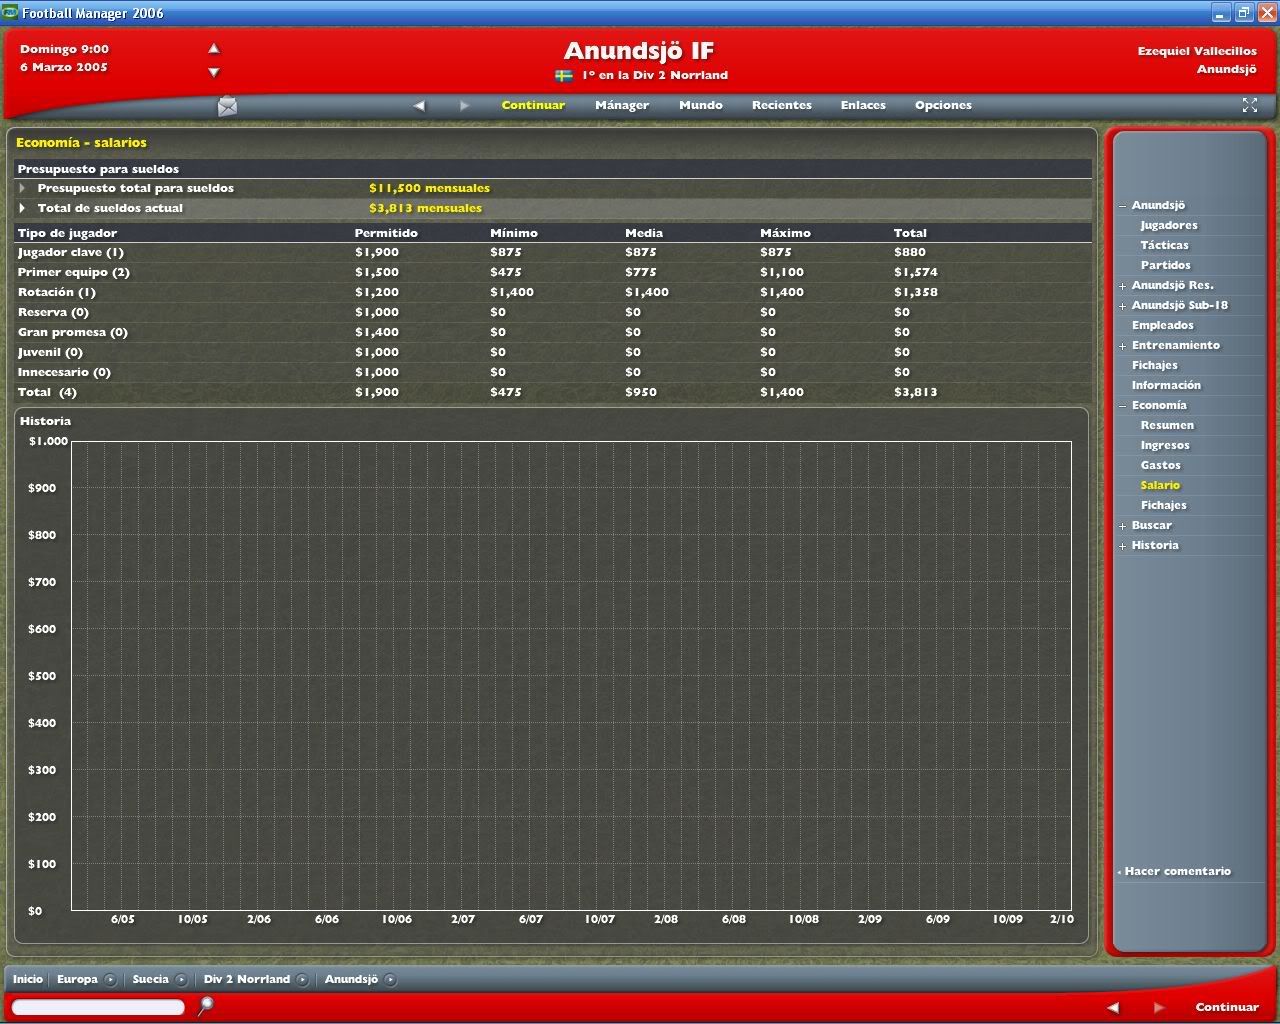Click Máximo column header
This screenshot has height=1024, width=1280.
(x=785, y=233)
